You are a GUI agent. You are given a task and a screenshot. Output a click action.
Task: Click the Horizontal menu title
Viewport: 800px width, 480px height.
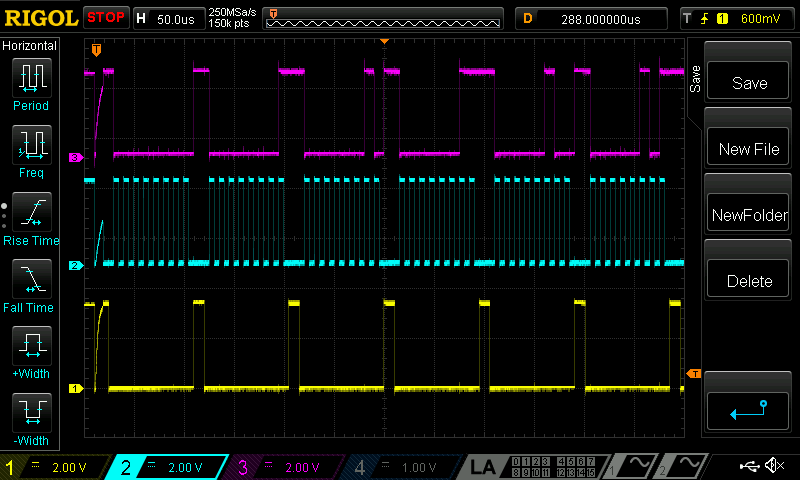pyautogui.click(x=30, y=46)
